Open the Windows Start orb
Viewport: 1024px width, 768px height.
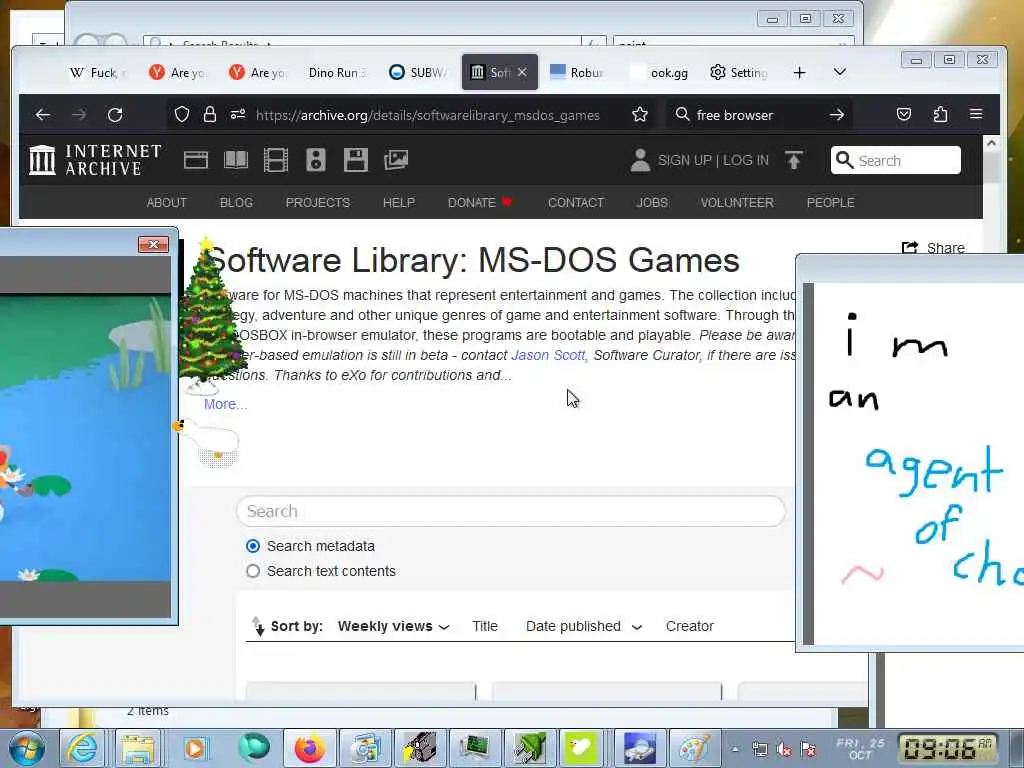[x=26, y=748]
